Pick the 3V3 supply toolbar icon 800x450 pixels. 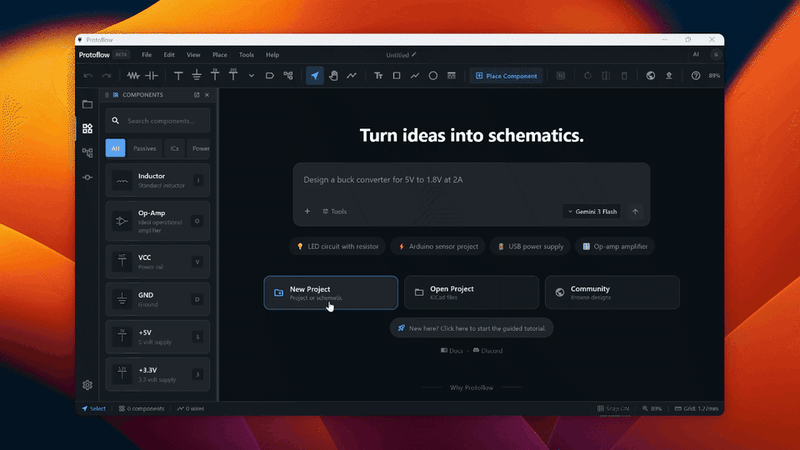tap(233, 75)
